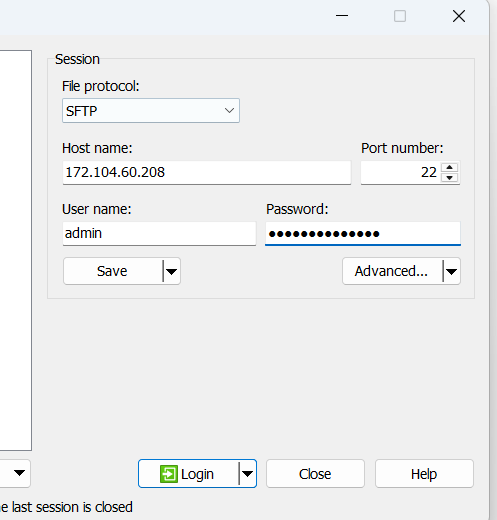Screen dimensions: 497x520
Task: Click the Save session button
Action: coord(113,271)
